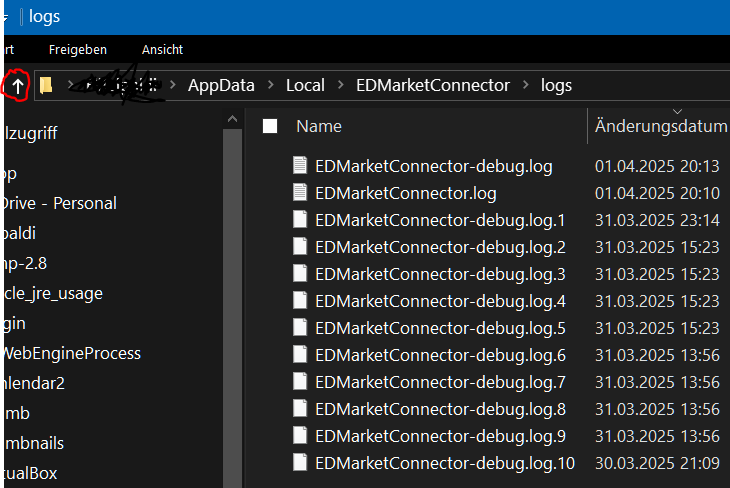Click file icon of EDMarketConnector-debug.log
This screenshot has width=730, height=488.
pyautogui.click(x=300, y=165)
